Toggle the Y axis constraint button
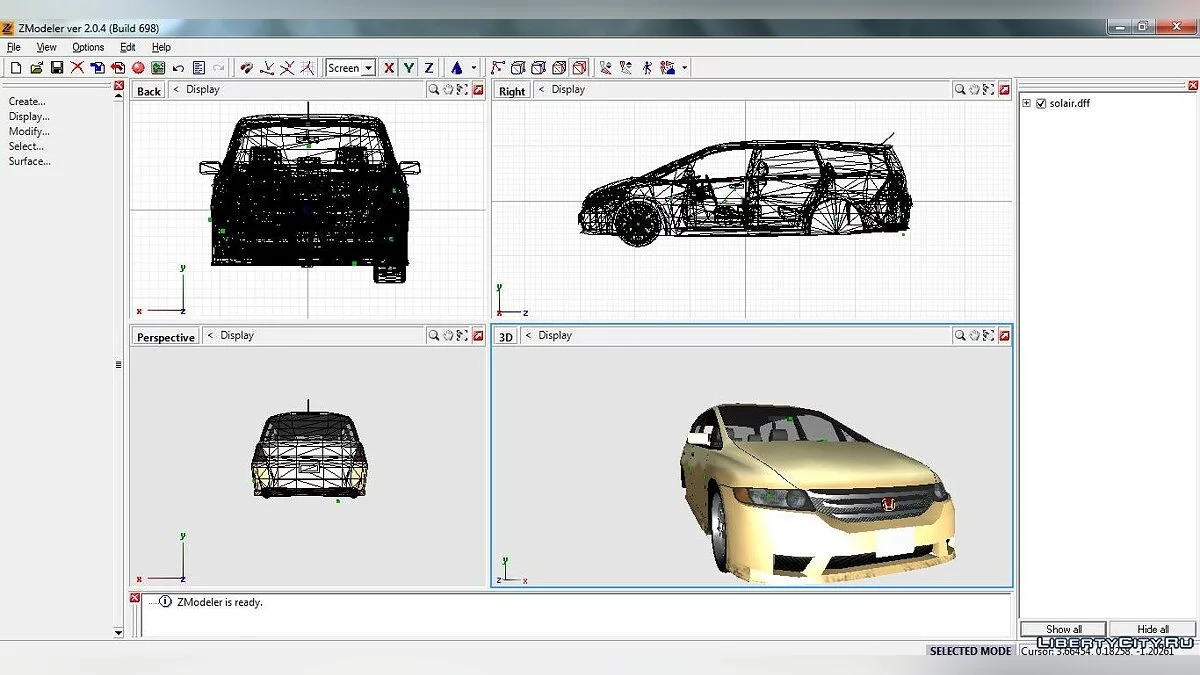 [409, 68]
